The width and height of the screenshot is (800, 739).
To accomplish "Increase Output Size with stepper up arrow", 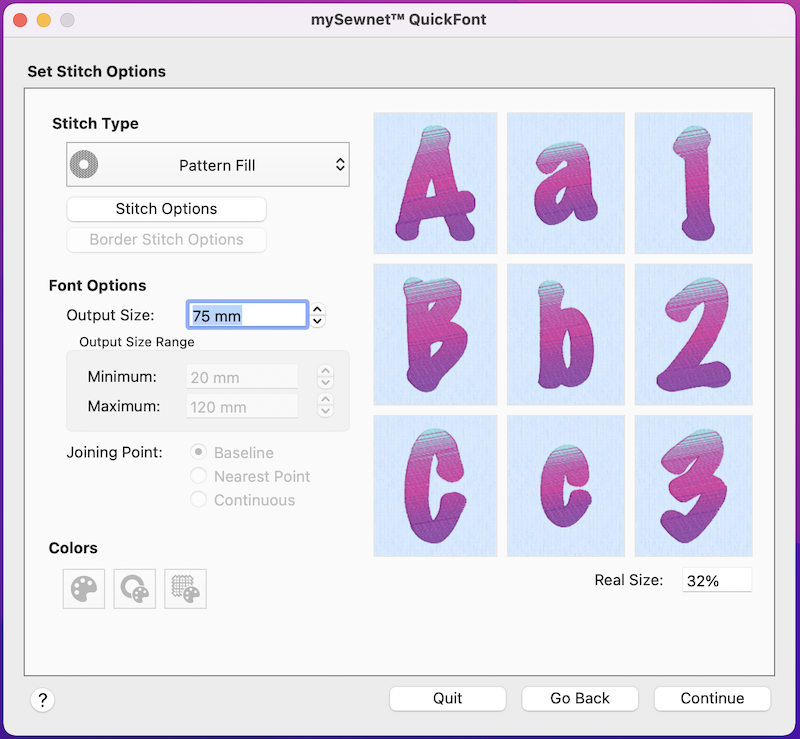I will (x=317, y=309).
